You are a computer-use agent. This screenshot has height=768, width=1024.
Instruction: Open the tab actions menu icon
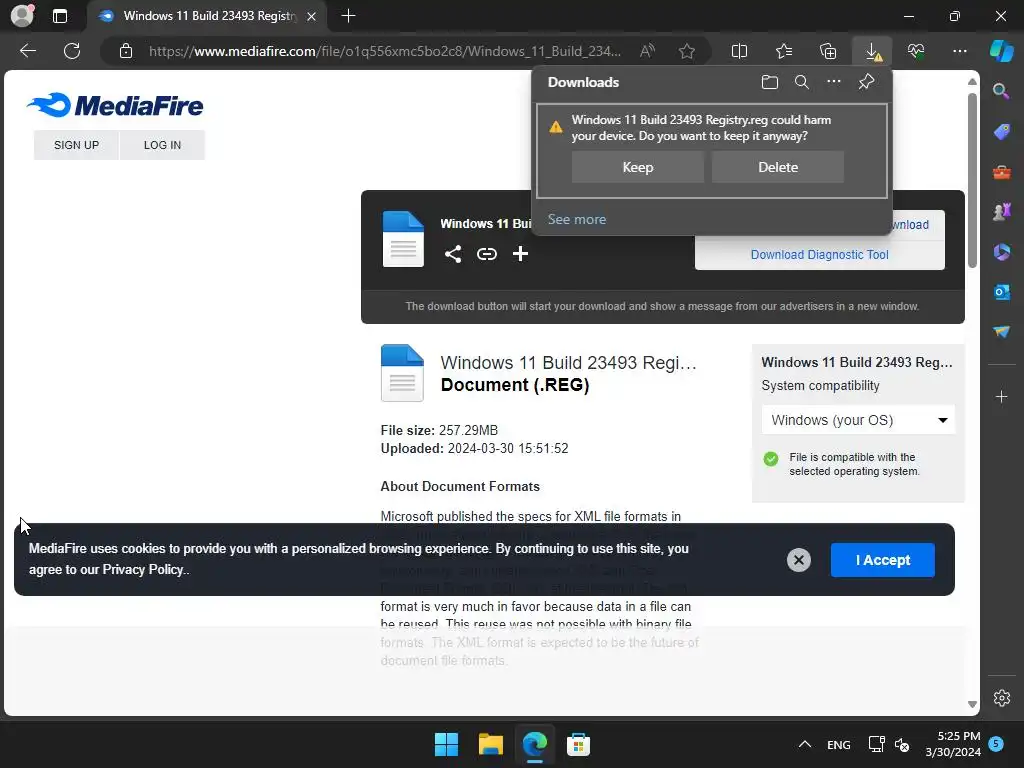pyautogui.click(x=60, y=16)
